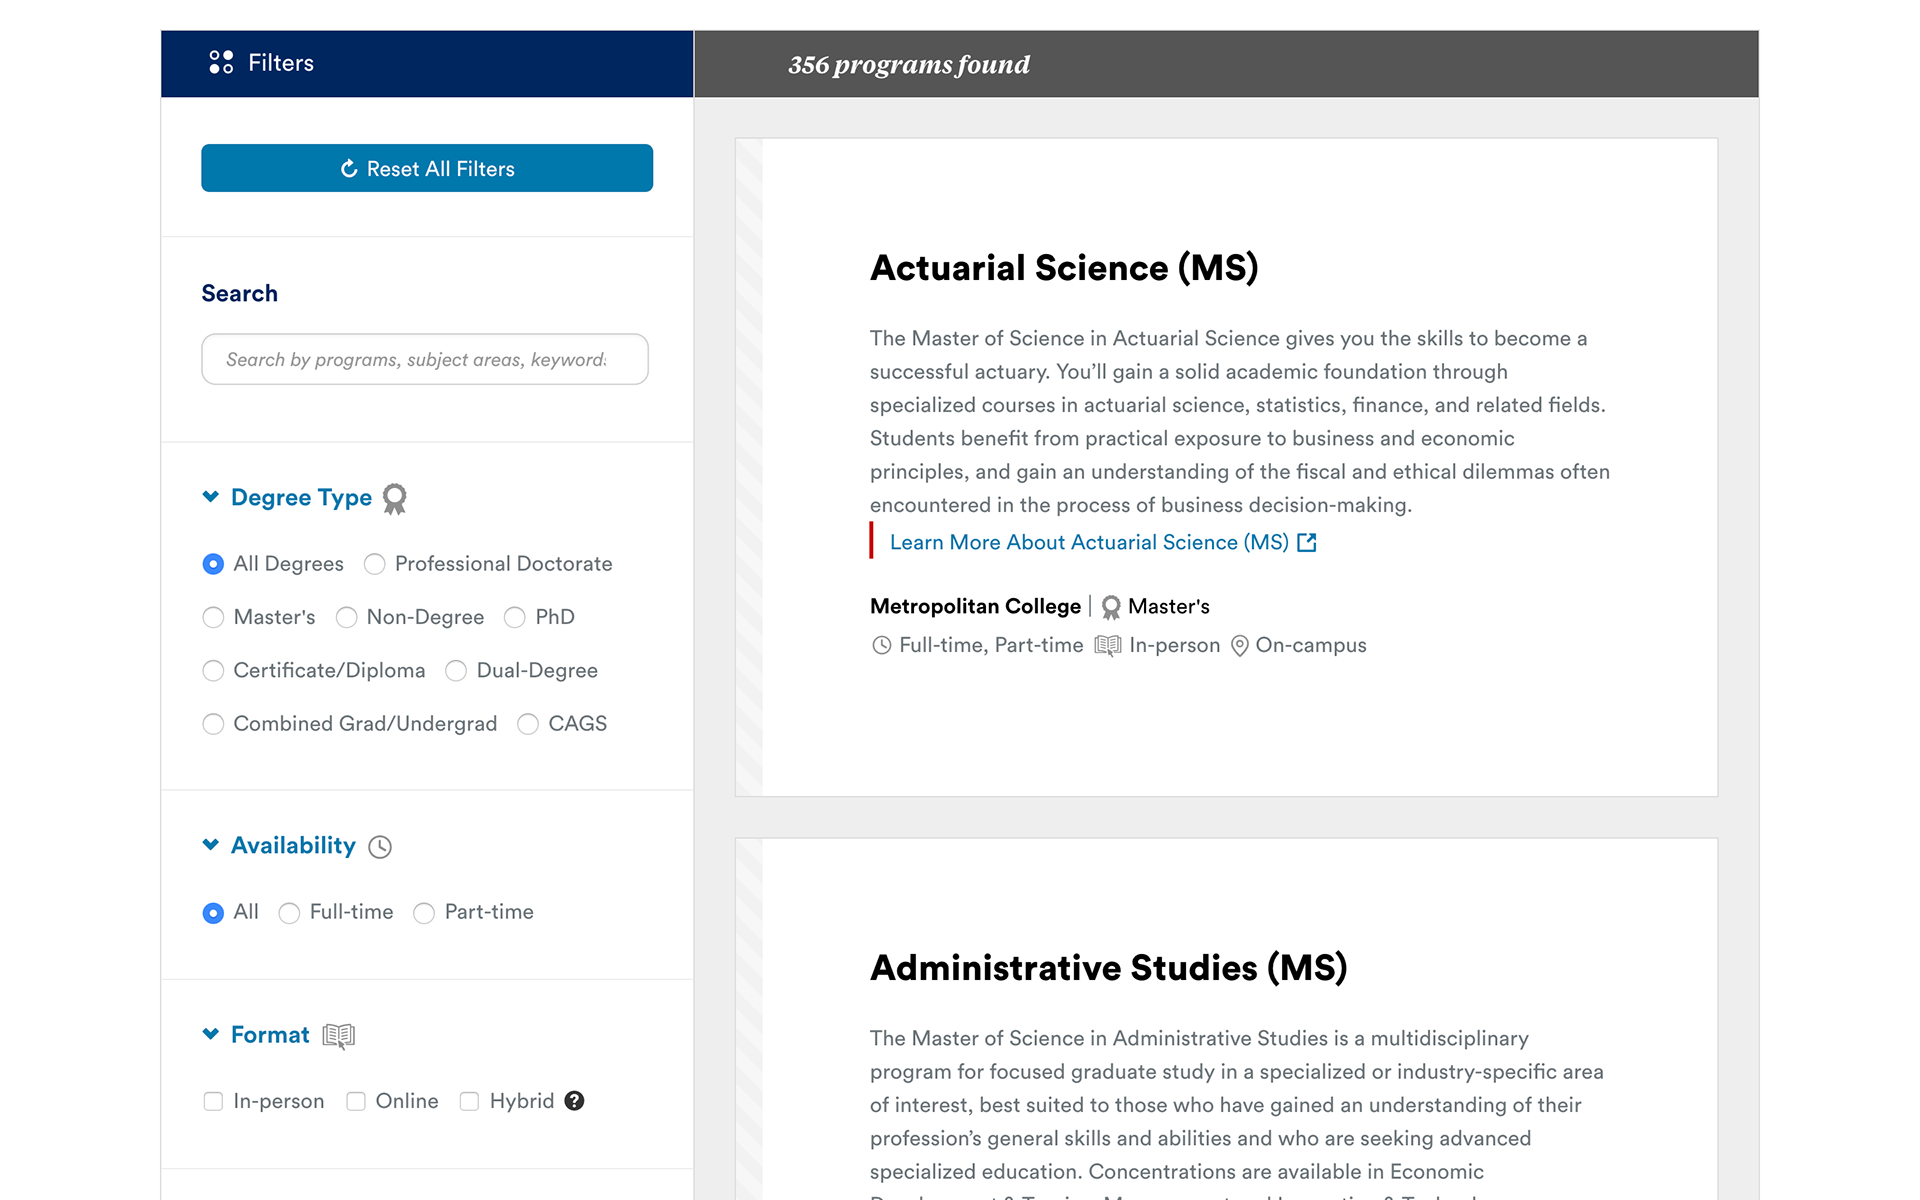The height and width of the screenshot is (1200, 1920).
Task: Click the program search input field
Action: (x=425, y=359)
